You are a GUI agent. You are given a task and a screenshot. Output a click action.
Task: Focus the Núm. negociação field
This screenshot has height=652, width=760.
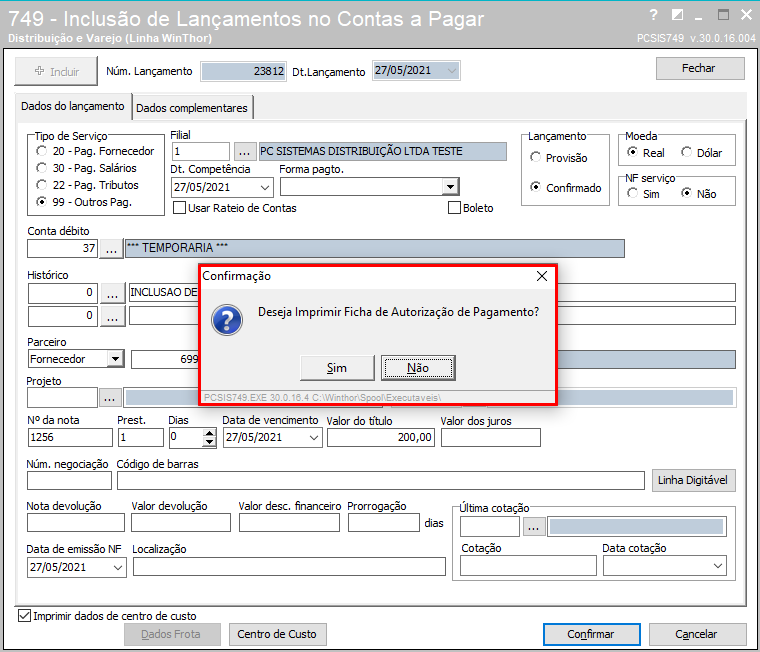point(69,480)
